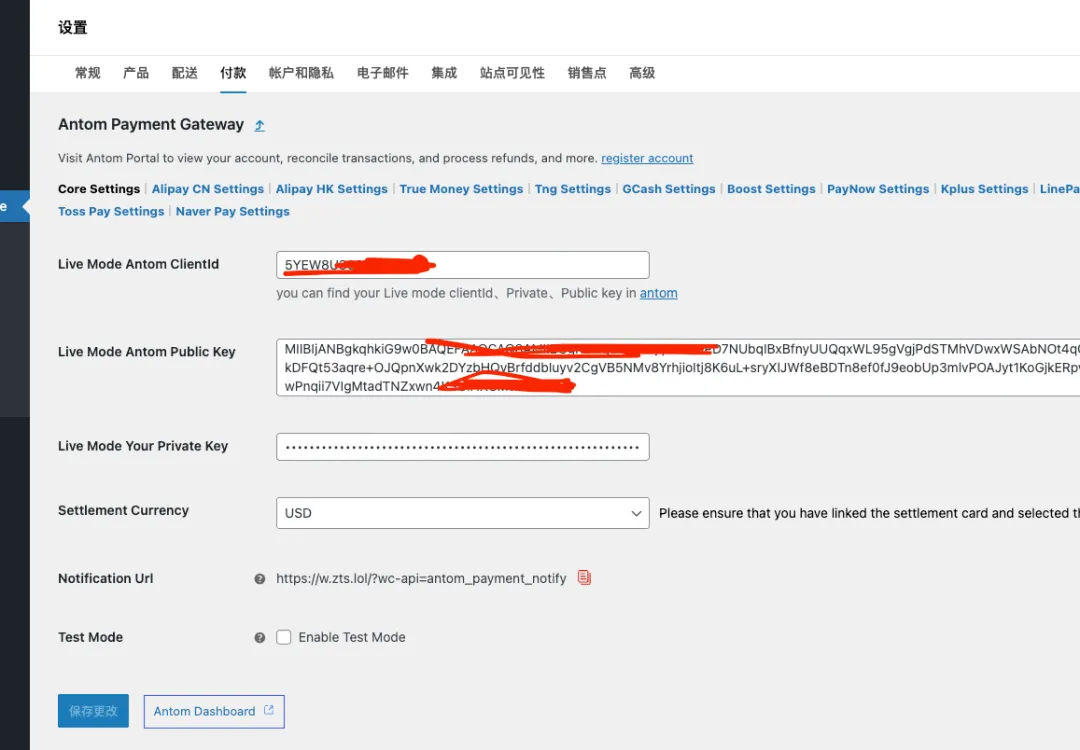Open the 帐户和隐私 tab
Screen dimensions: 1080x750
coord(301,73)
